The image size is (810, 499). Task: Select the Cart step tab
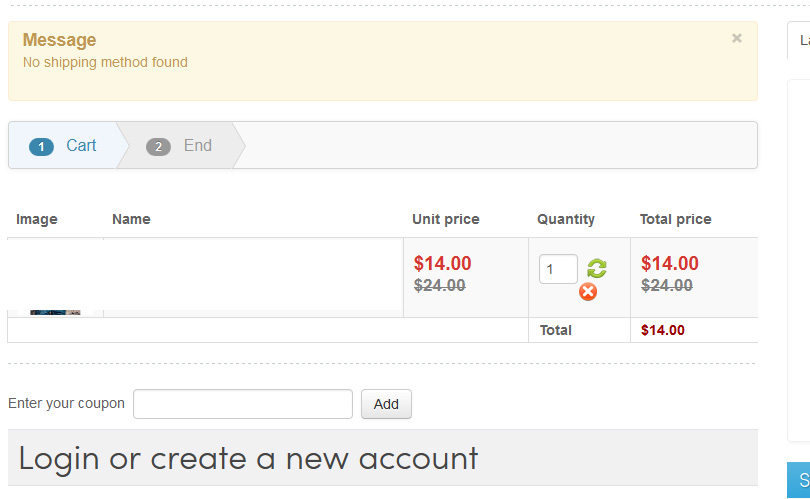[66, 146]
